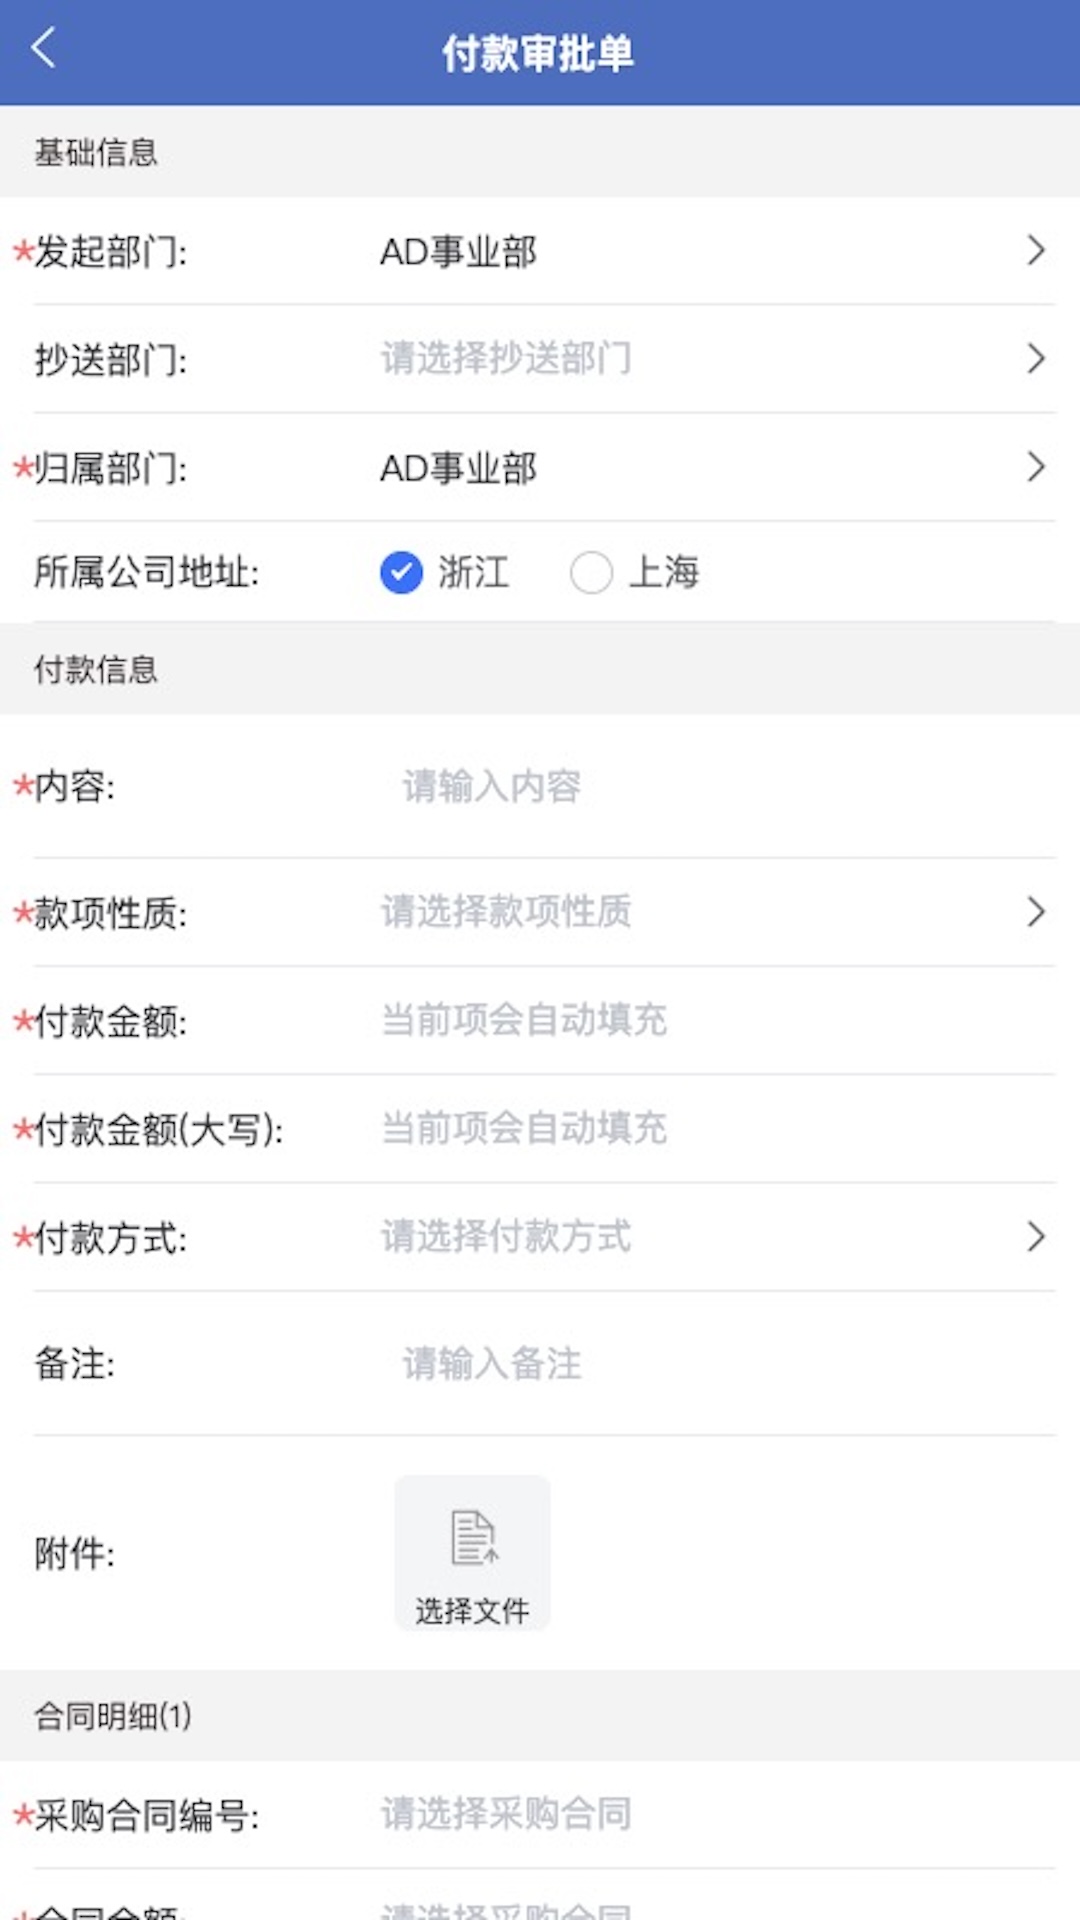
Task: Expand the 款项性质 chevron
Action: click(x=1035, y=912)
